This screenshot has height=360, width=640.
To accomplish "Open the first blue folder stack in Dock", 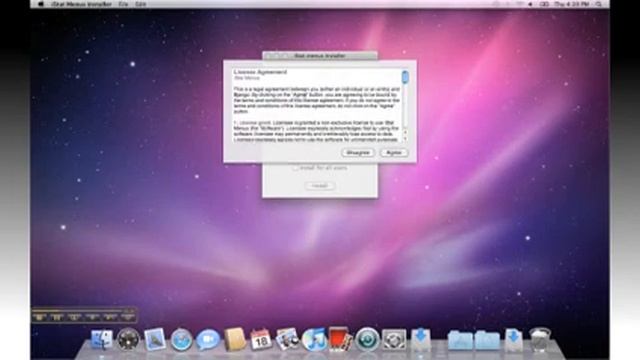I will click(460, 340).
